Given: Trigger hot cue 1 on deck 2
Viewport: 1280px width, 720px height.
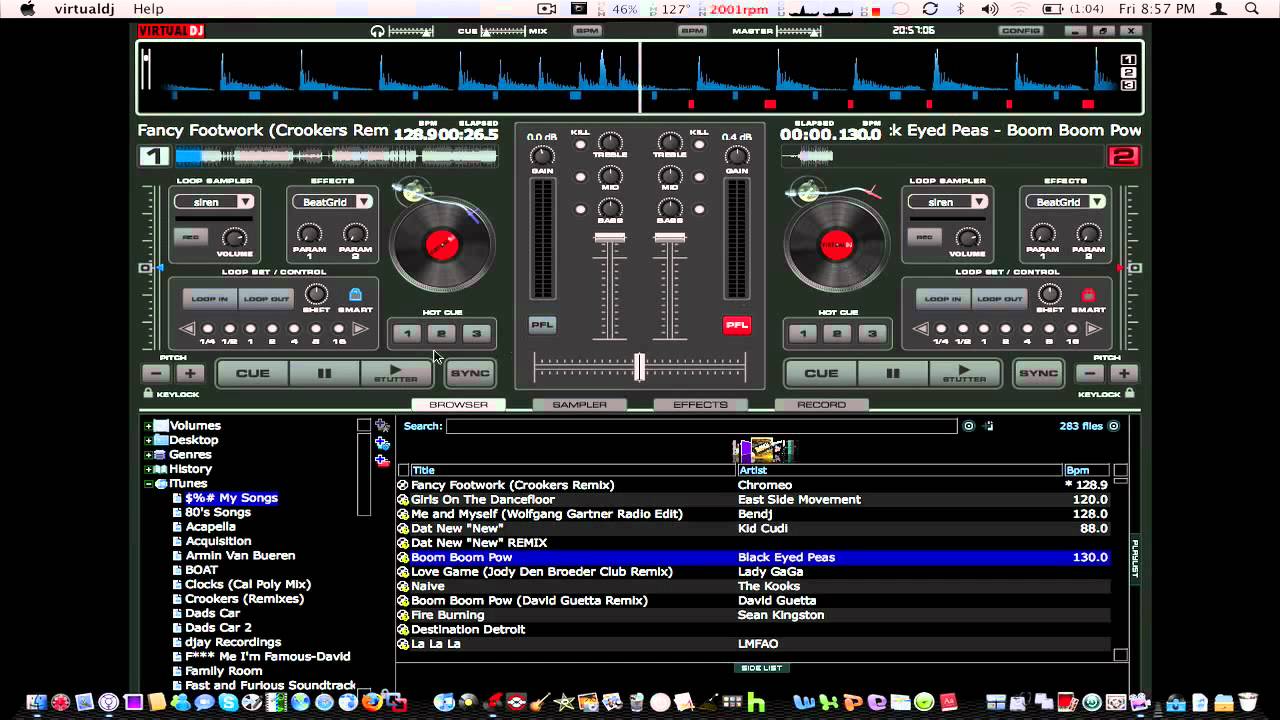Looking at the screenshot, I should (x=802, y=334).
